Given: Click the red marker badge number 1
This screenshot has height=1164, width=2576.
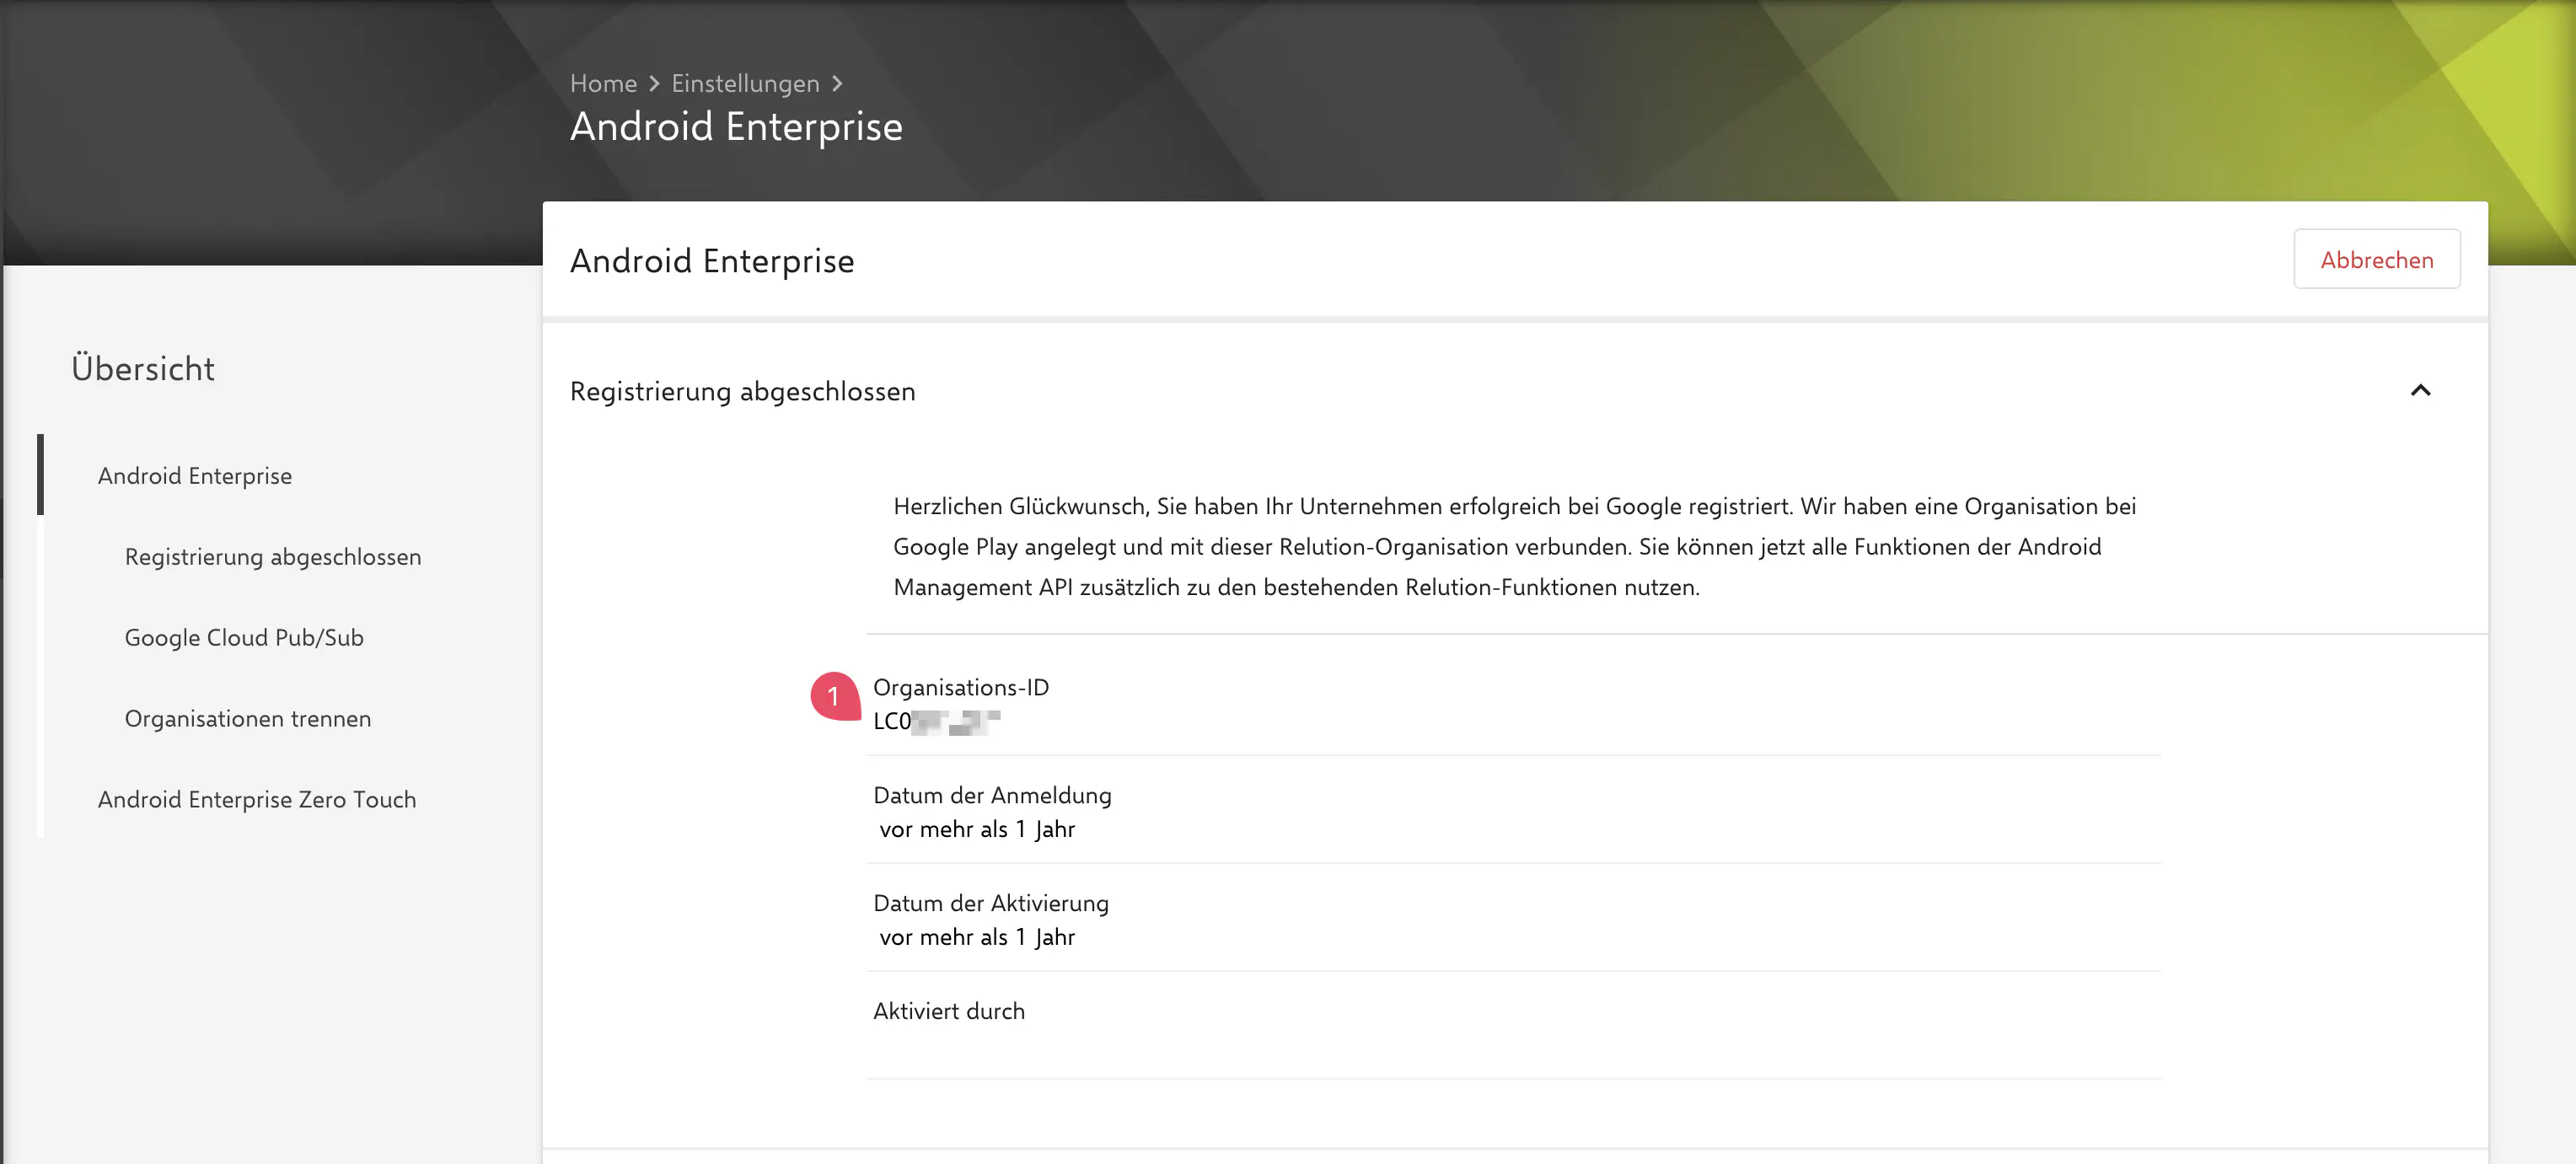Looking at the screenshot, I should point(832,695).
